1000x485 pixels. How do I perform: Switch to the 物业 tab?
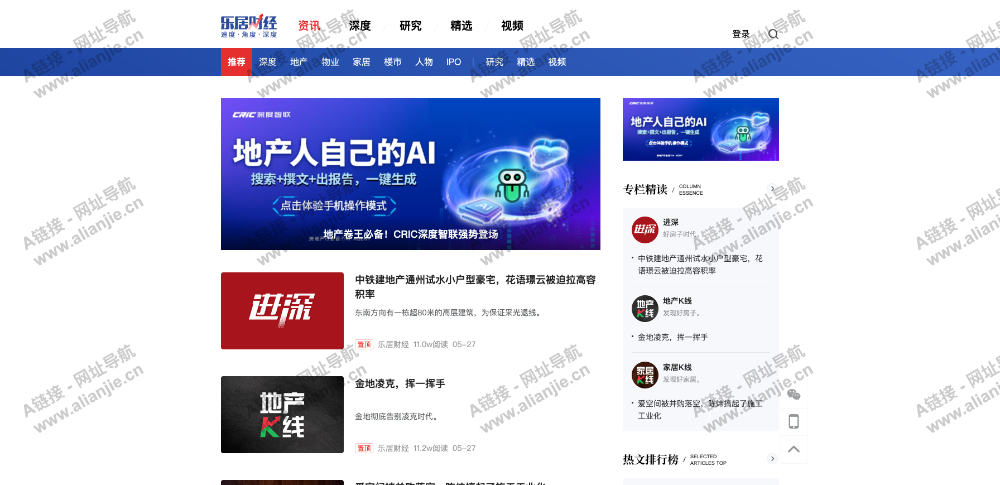pyautogui.click(x=330, y=62)
